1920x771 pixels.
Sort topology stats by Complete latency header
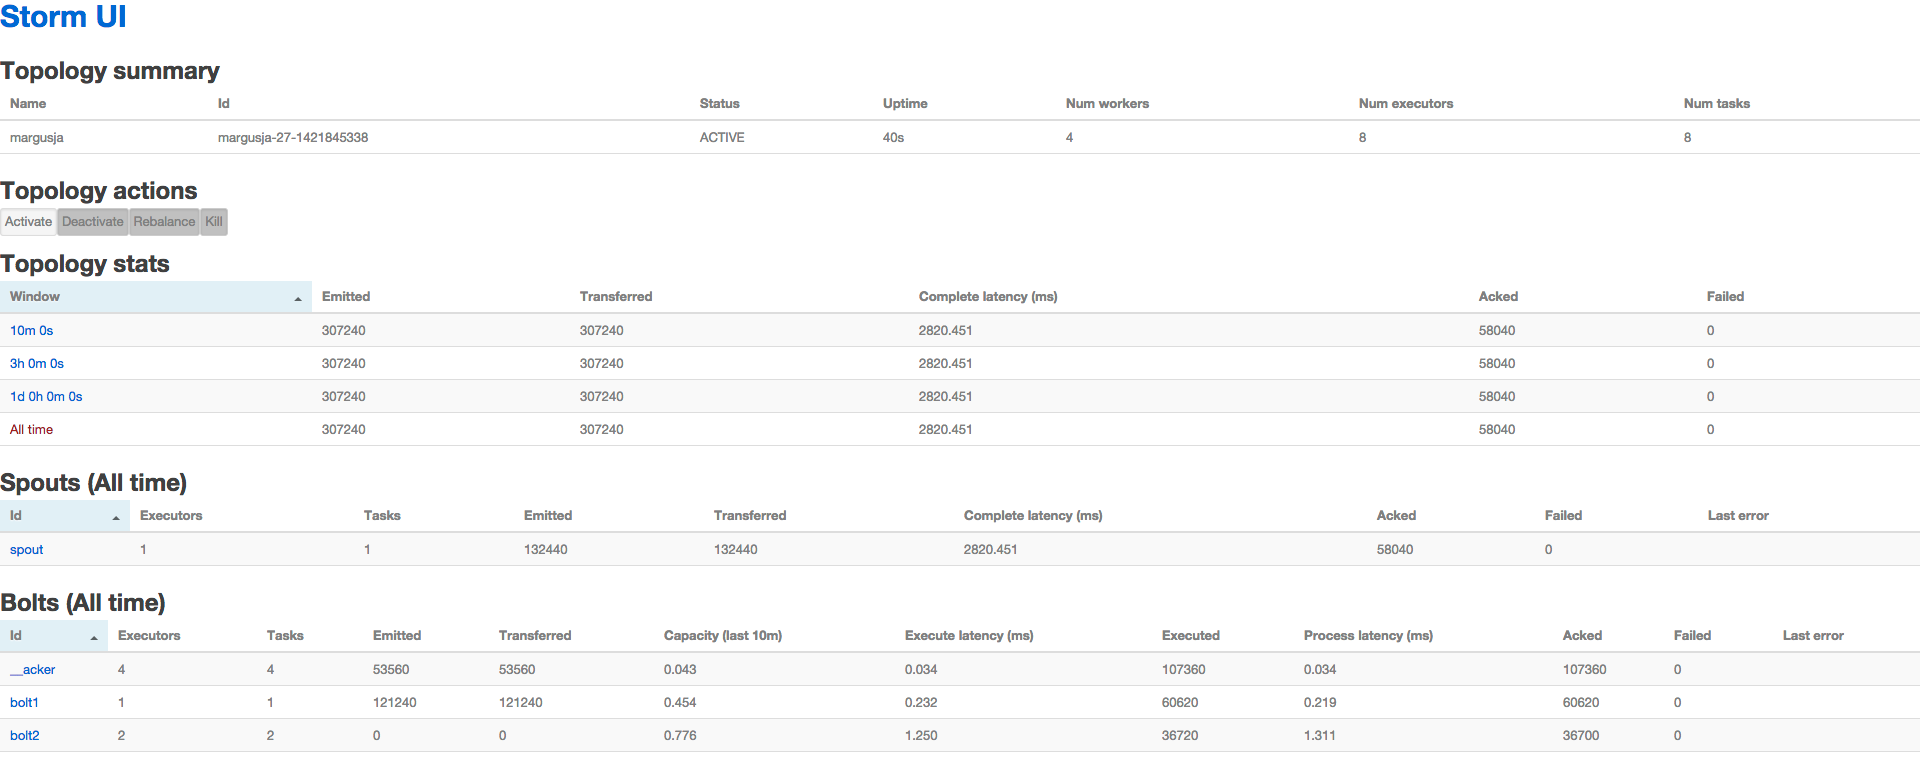tap(987, 296)
